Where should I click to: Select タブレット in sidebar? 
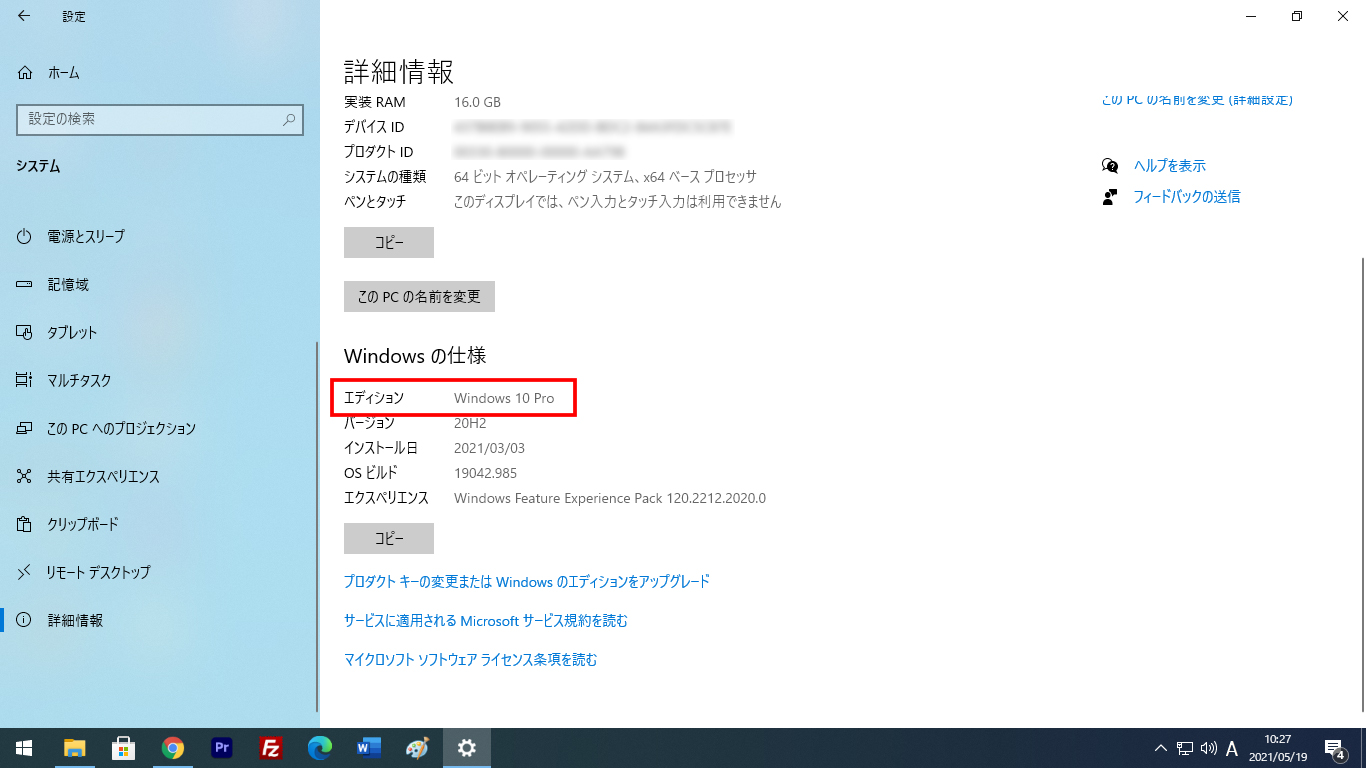(x=72, y=333)
